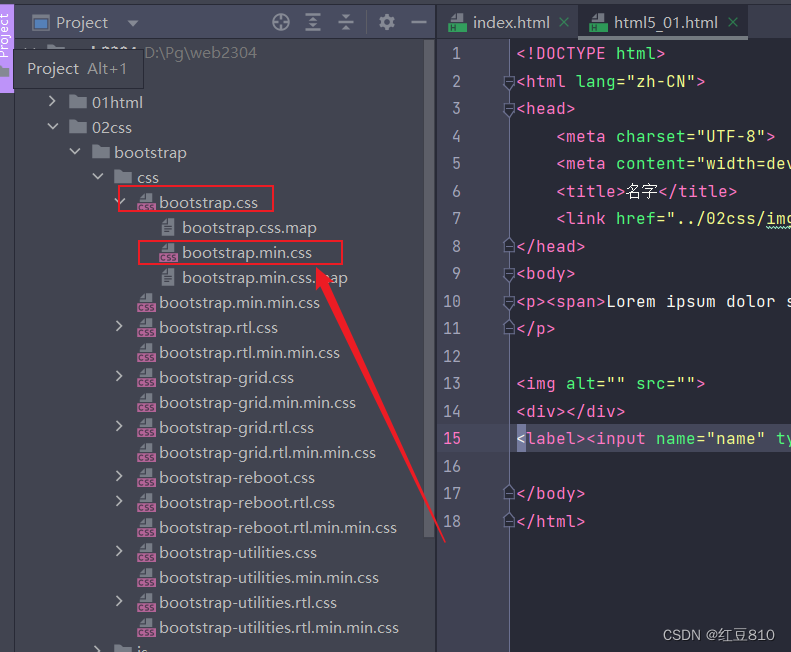Select bootstrap-reboot.css file name

pyautogui.click(x=237, y=477)
